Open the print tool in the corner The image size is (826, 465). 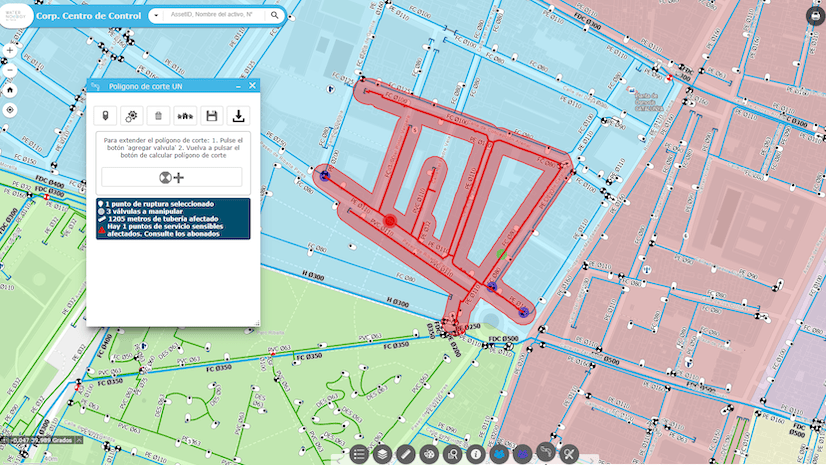point(815,16)
